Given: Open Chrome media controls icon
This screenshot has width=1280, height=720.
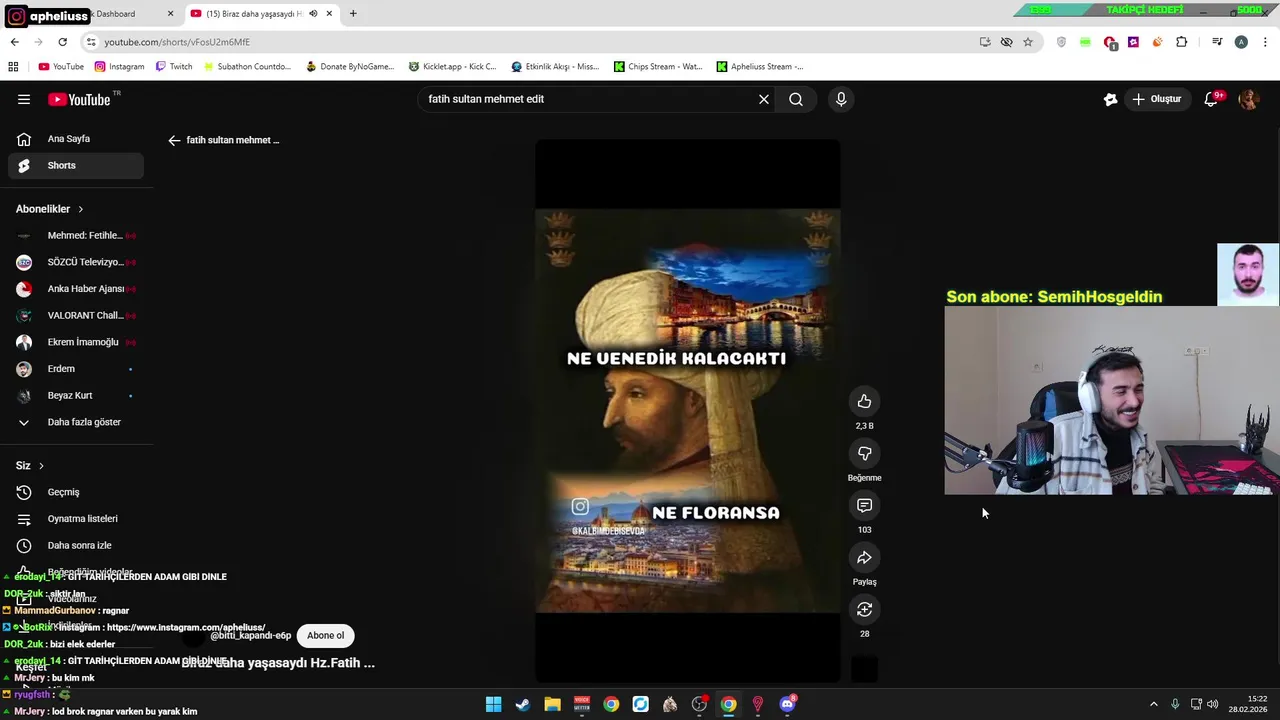Looking at the screenshot, I should pos(1217,42).
